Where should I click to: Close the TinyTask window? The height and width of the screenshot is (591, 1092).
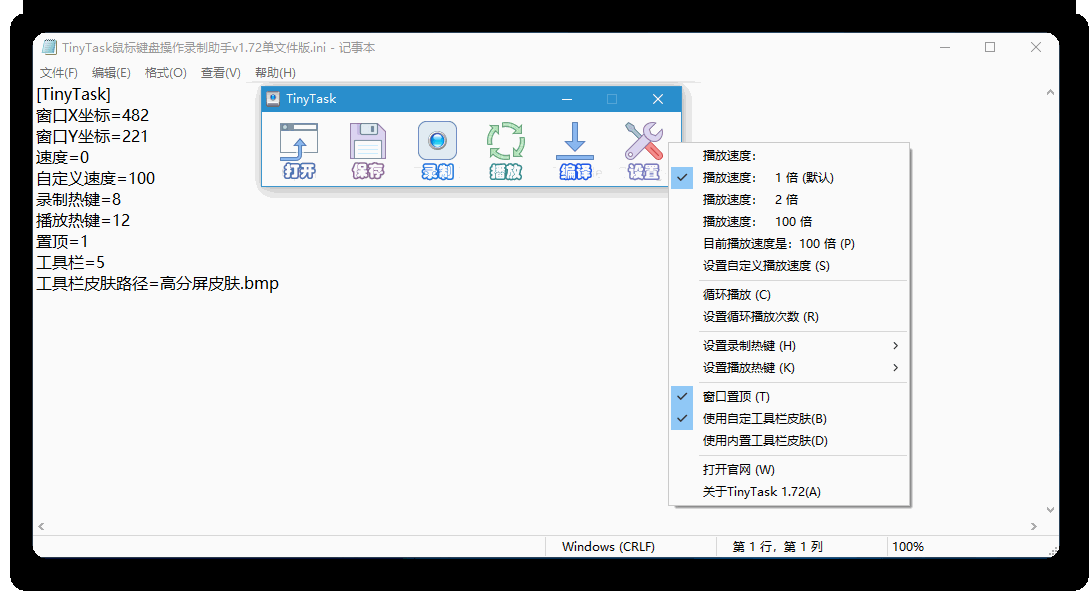pos(657,99)
